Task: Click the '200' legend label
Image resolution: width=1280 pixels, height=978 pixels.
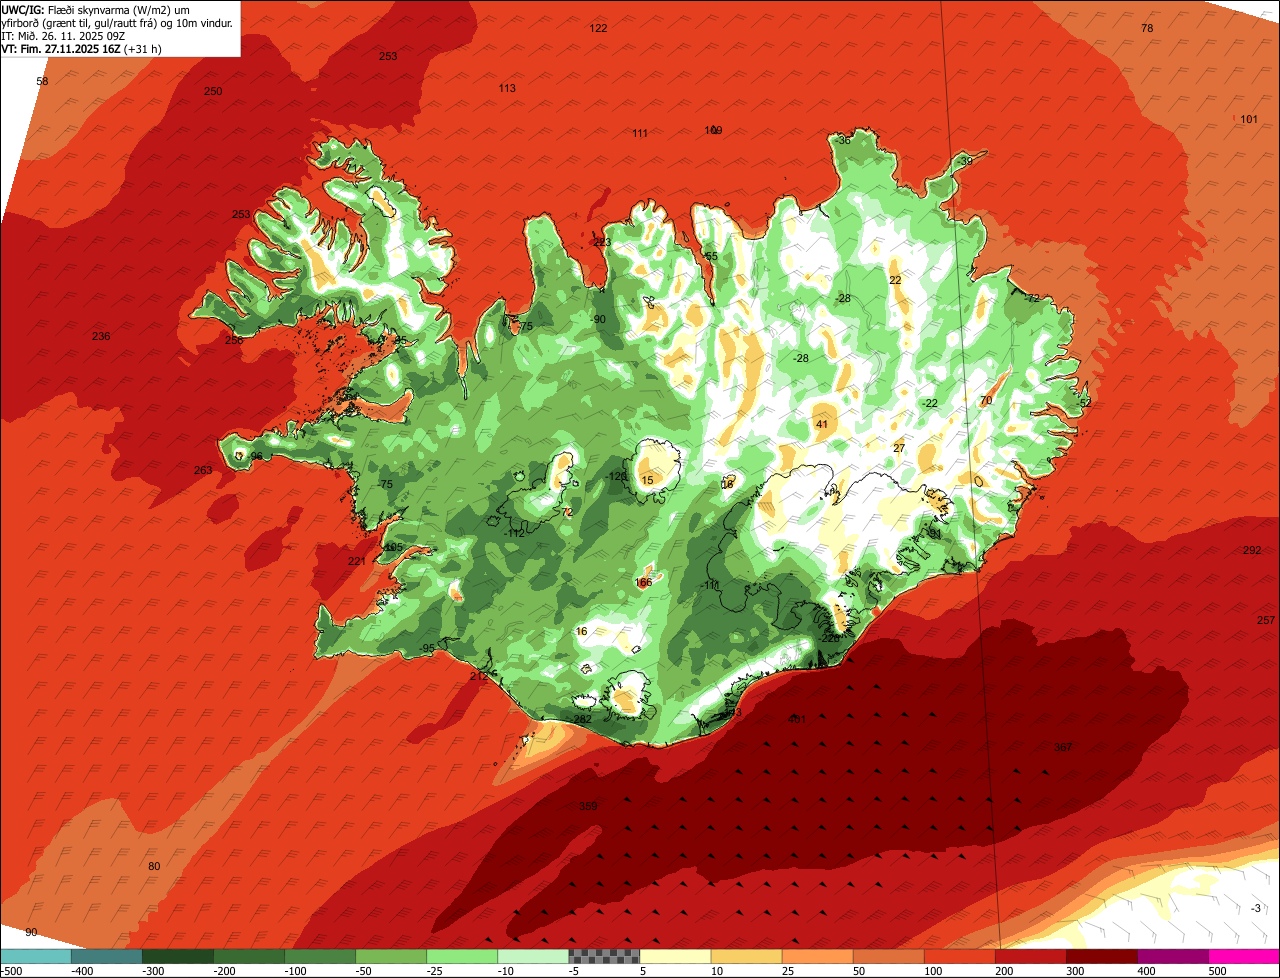Action: click(x=1005, y=971)
